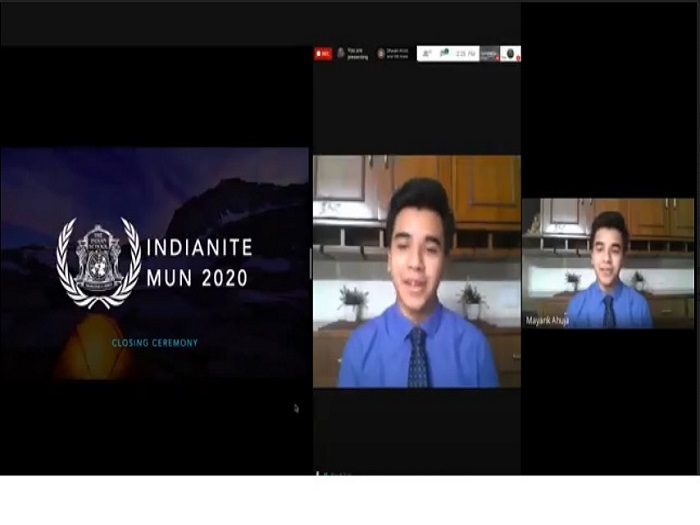Open the chat icon with badge

pyautogui.click(x=444, y=54)
